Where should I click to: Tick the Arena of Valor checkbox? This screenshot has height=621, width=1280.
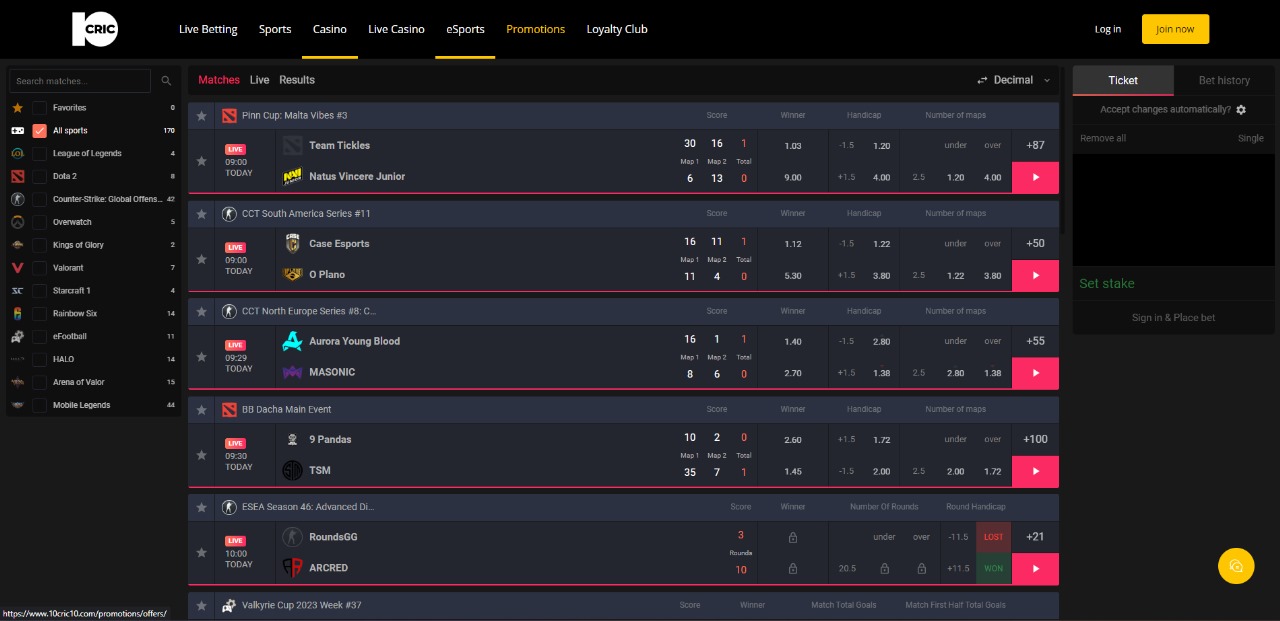[40, 382]
